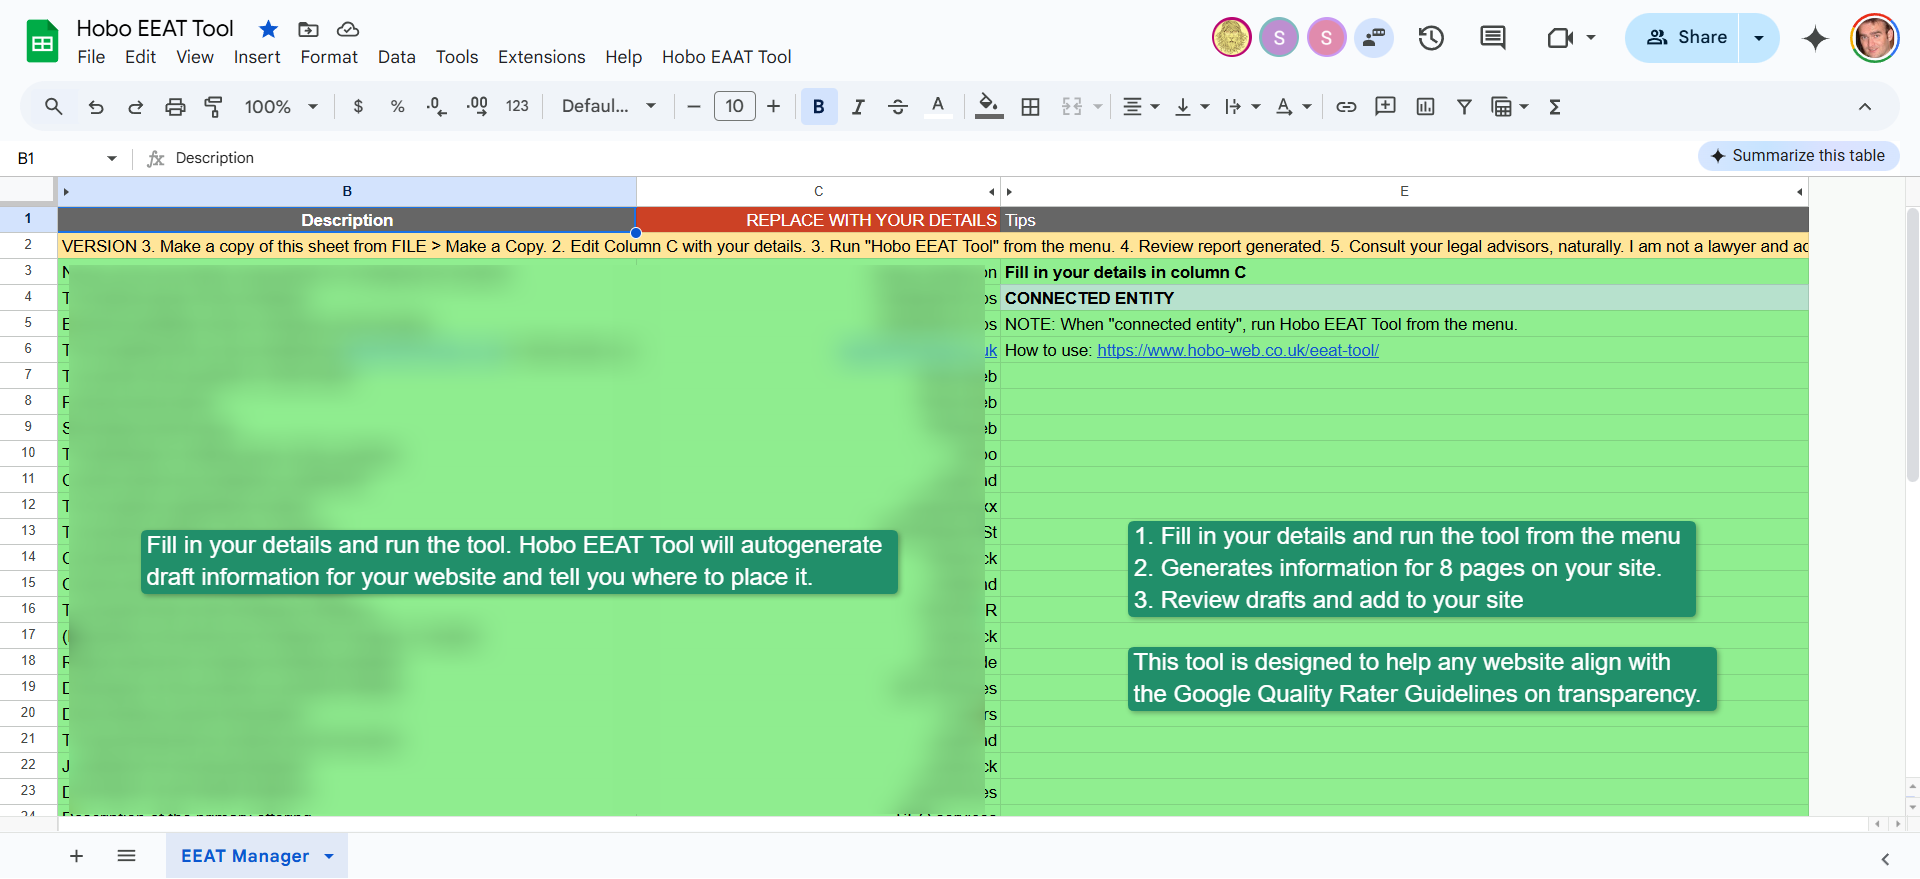The width and height of the screenshot is (1920, 879).
Task: Open the Tools menu
Action: pyautogui.click(x=457, y=57)
